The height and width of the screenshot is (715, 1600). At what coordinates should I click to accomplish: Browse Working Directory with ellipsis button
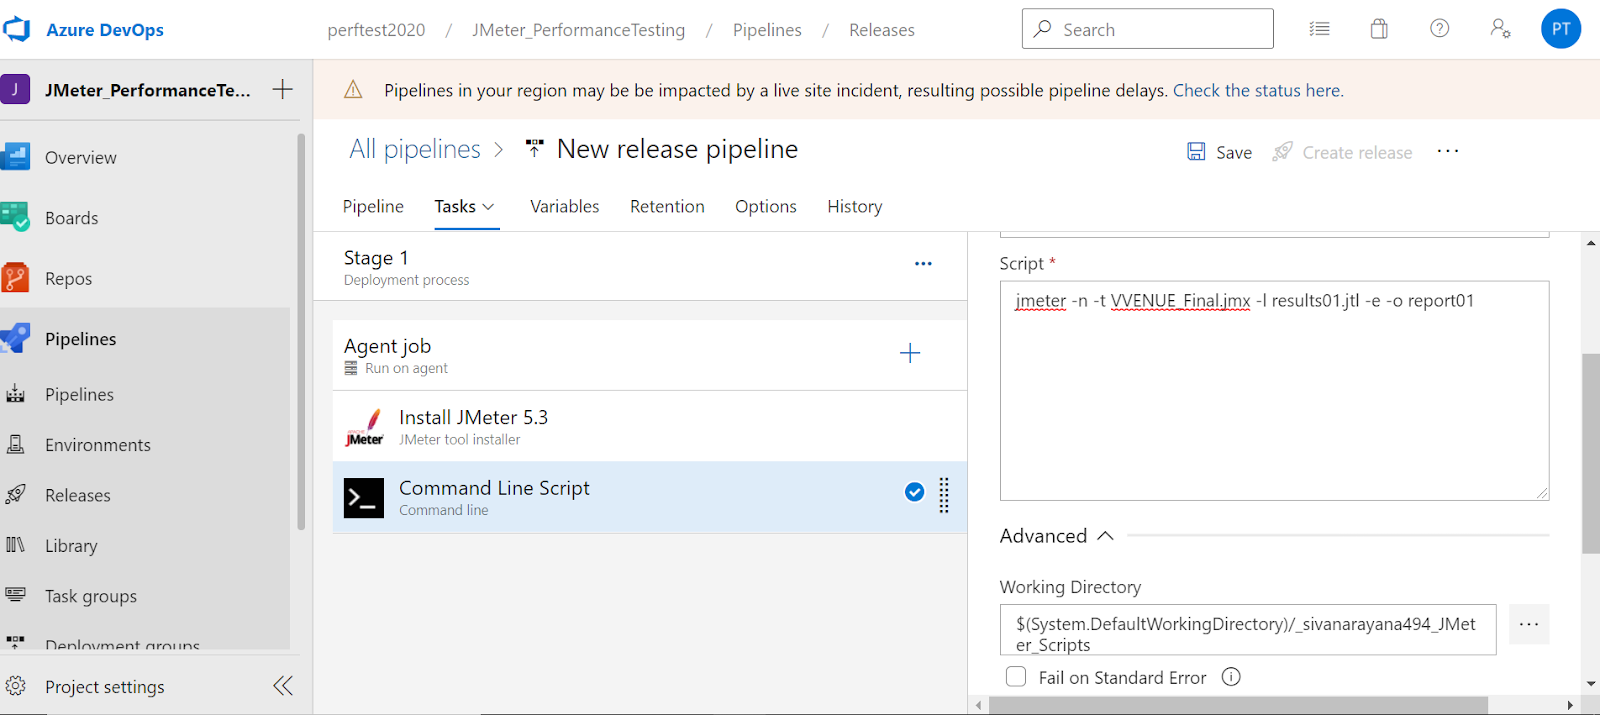[x=1529, y=624]
